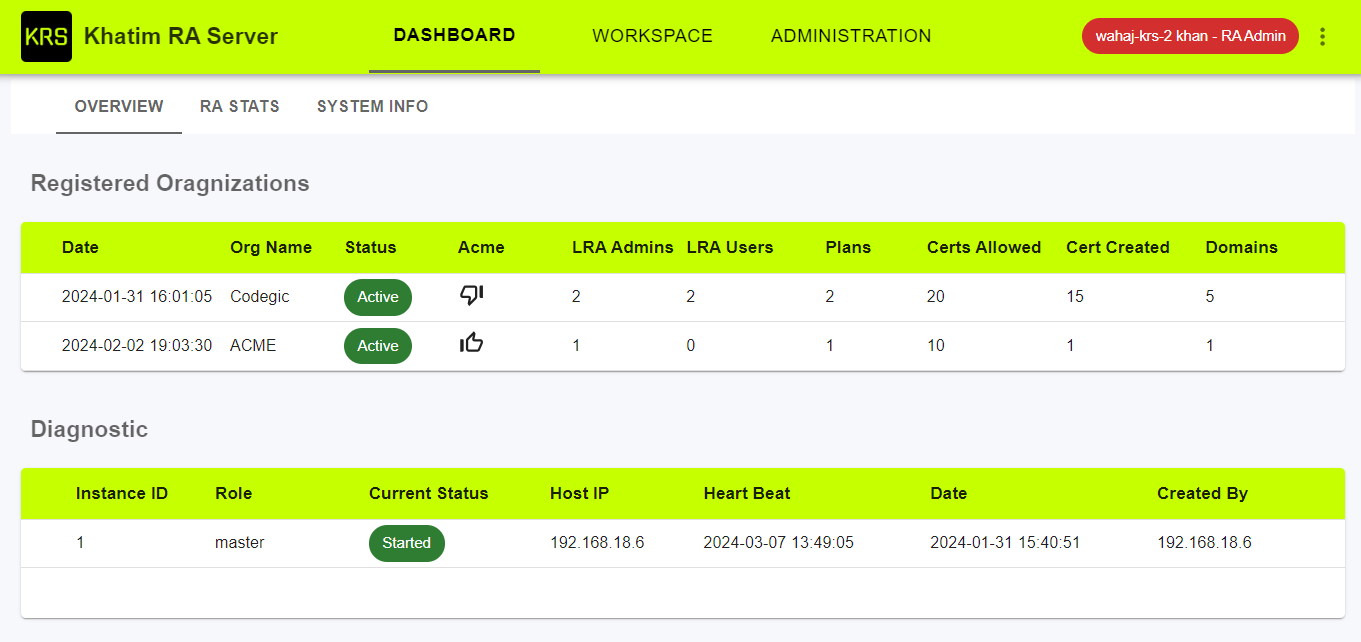Click Khatim RA Server title
Image resolution: width=1361 pixels, height=642 pixels.
point(181,37)
